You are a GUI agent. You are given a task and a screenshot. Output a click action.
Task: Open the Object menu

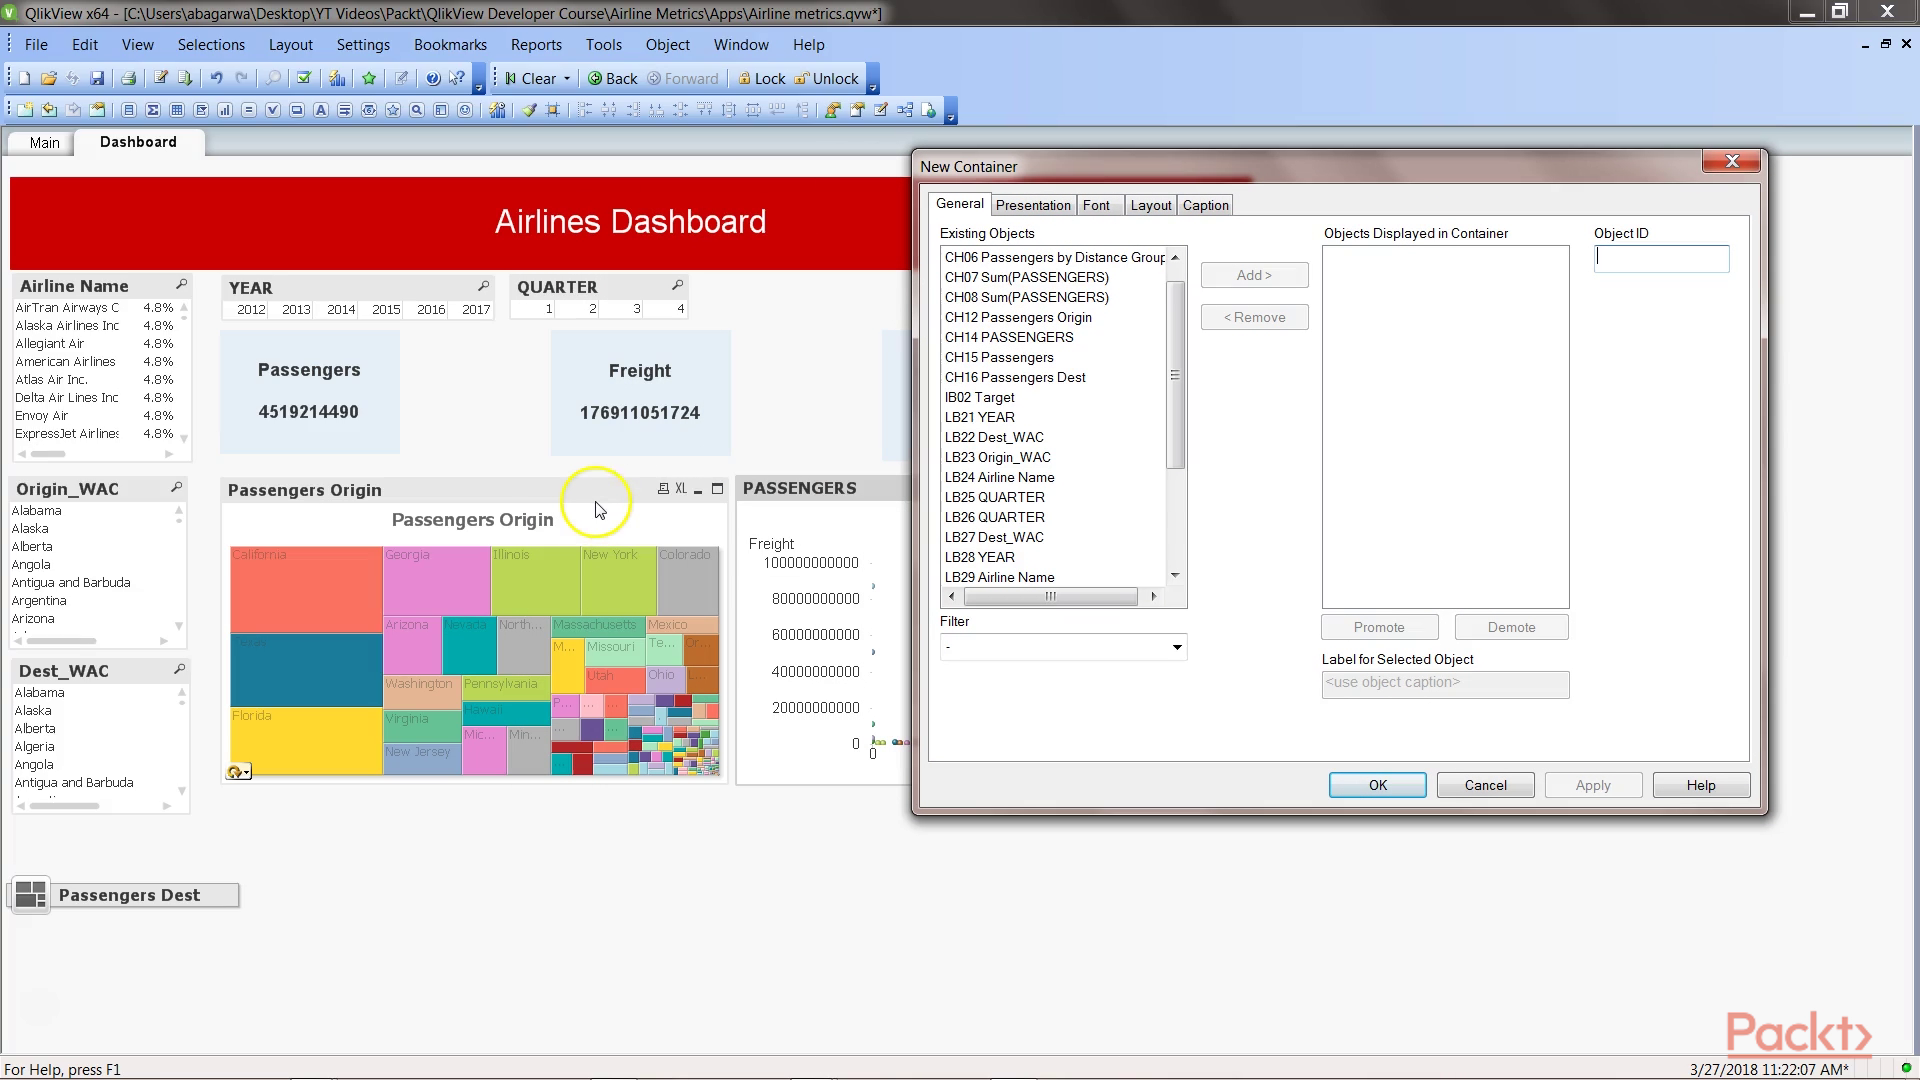667,45
